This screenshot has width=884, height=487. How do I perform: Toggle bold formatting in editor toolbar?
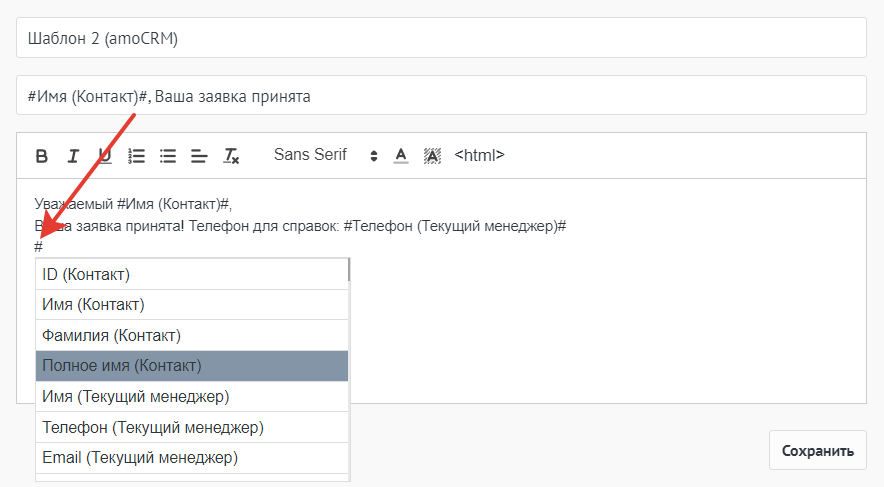42,156
